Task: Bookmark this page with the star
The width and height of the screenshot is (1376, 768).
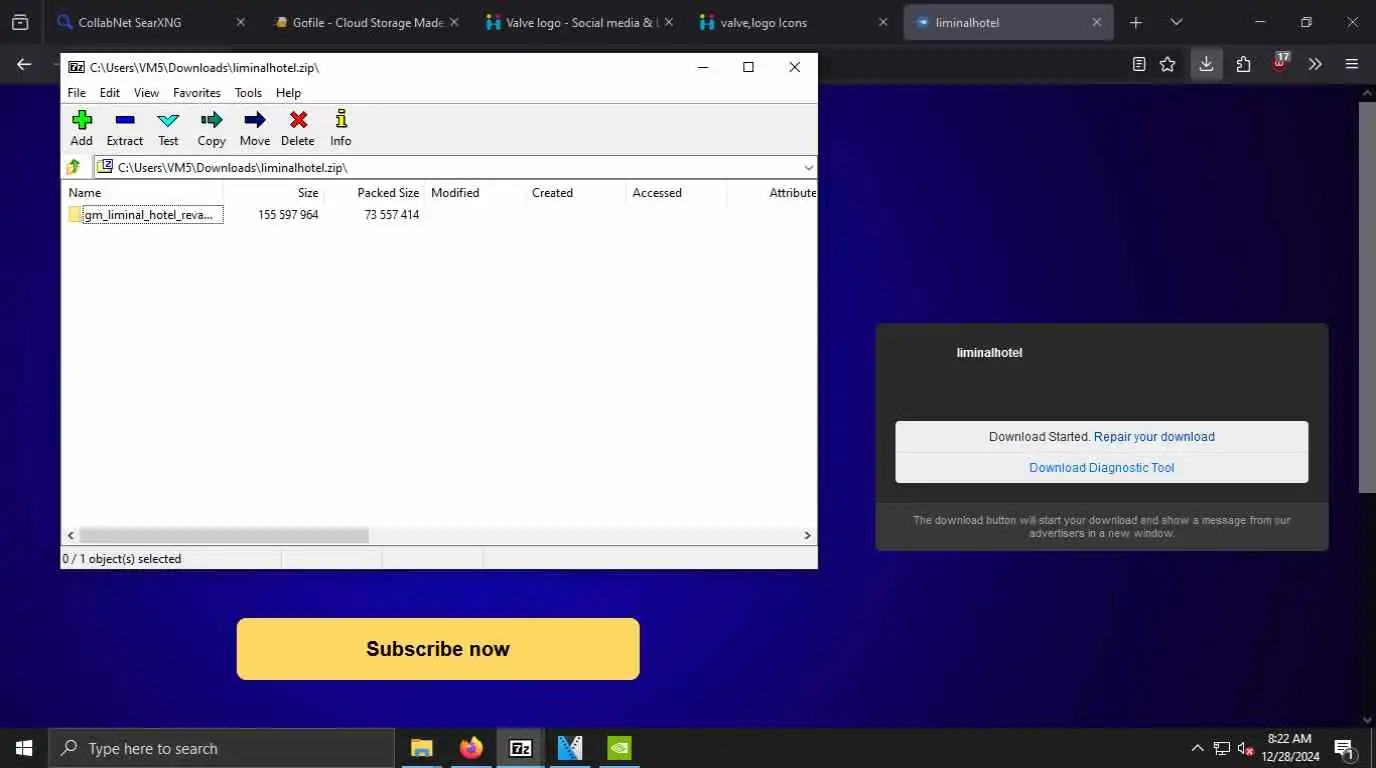Action: (x=1167, y=64)
